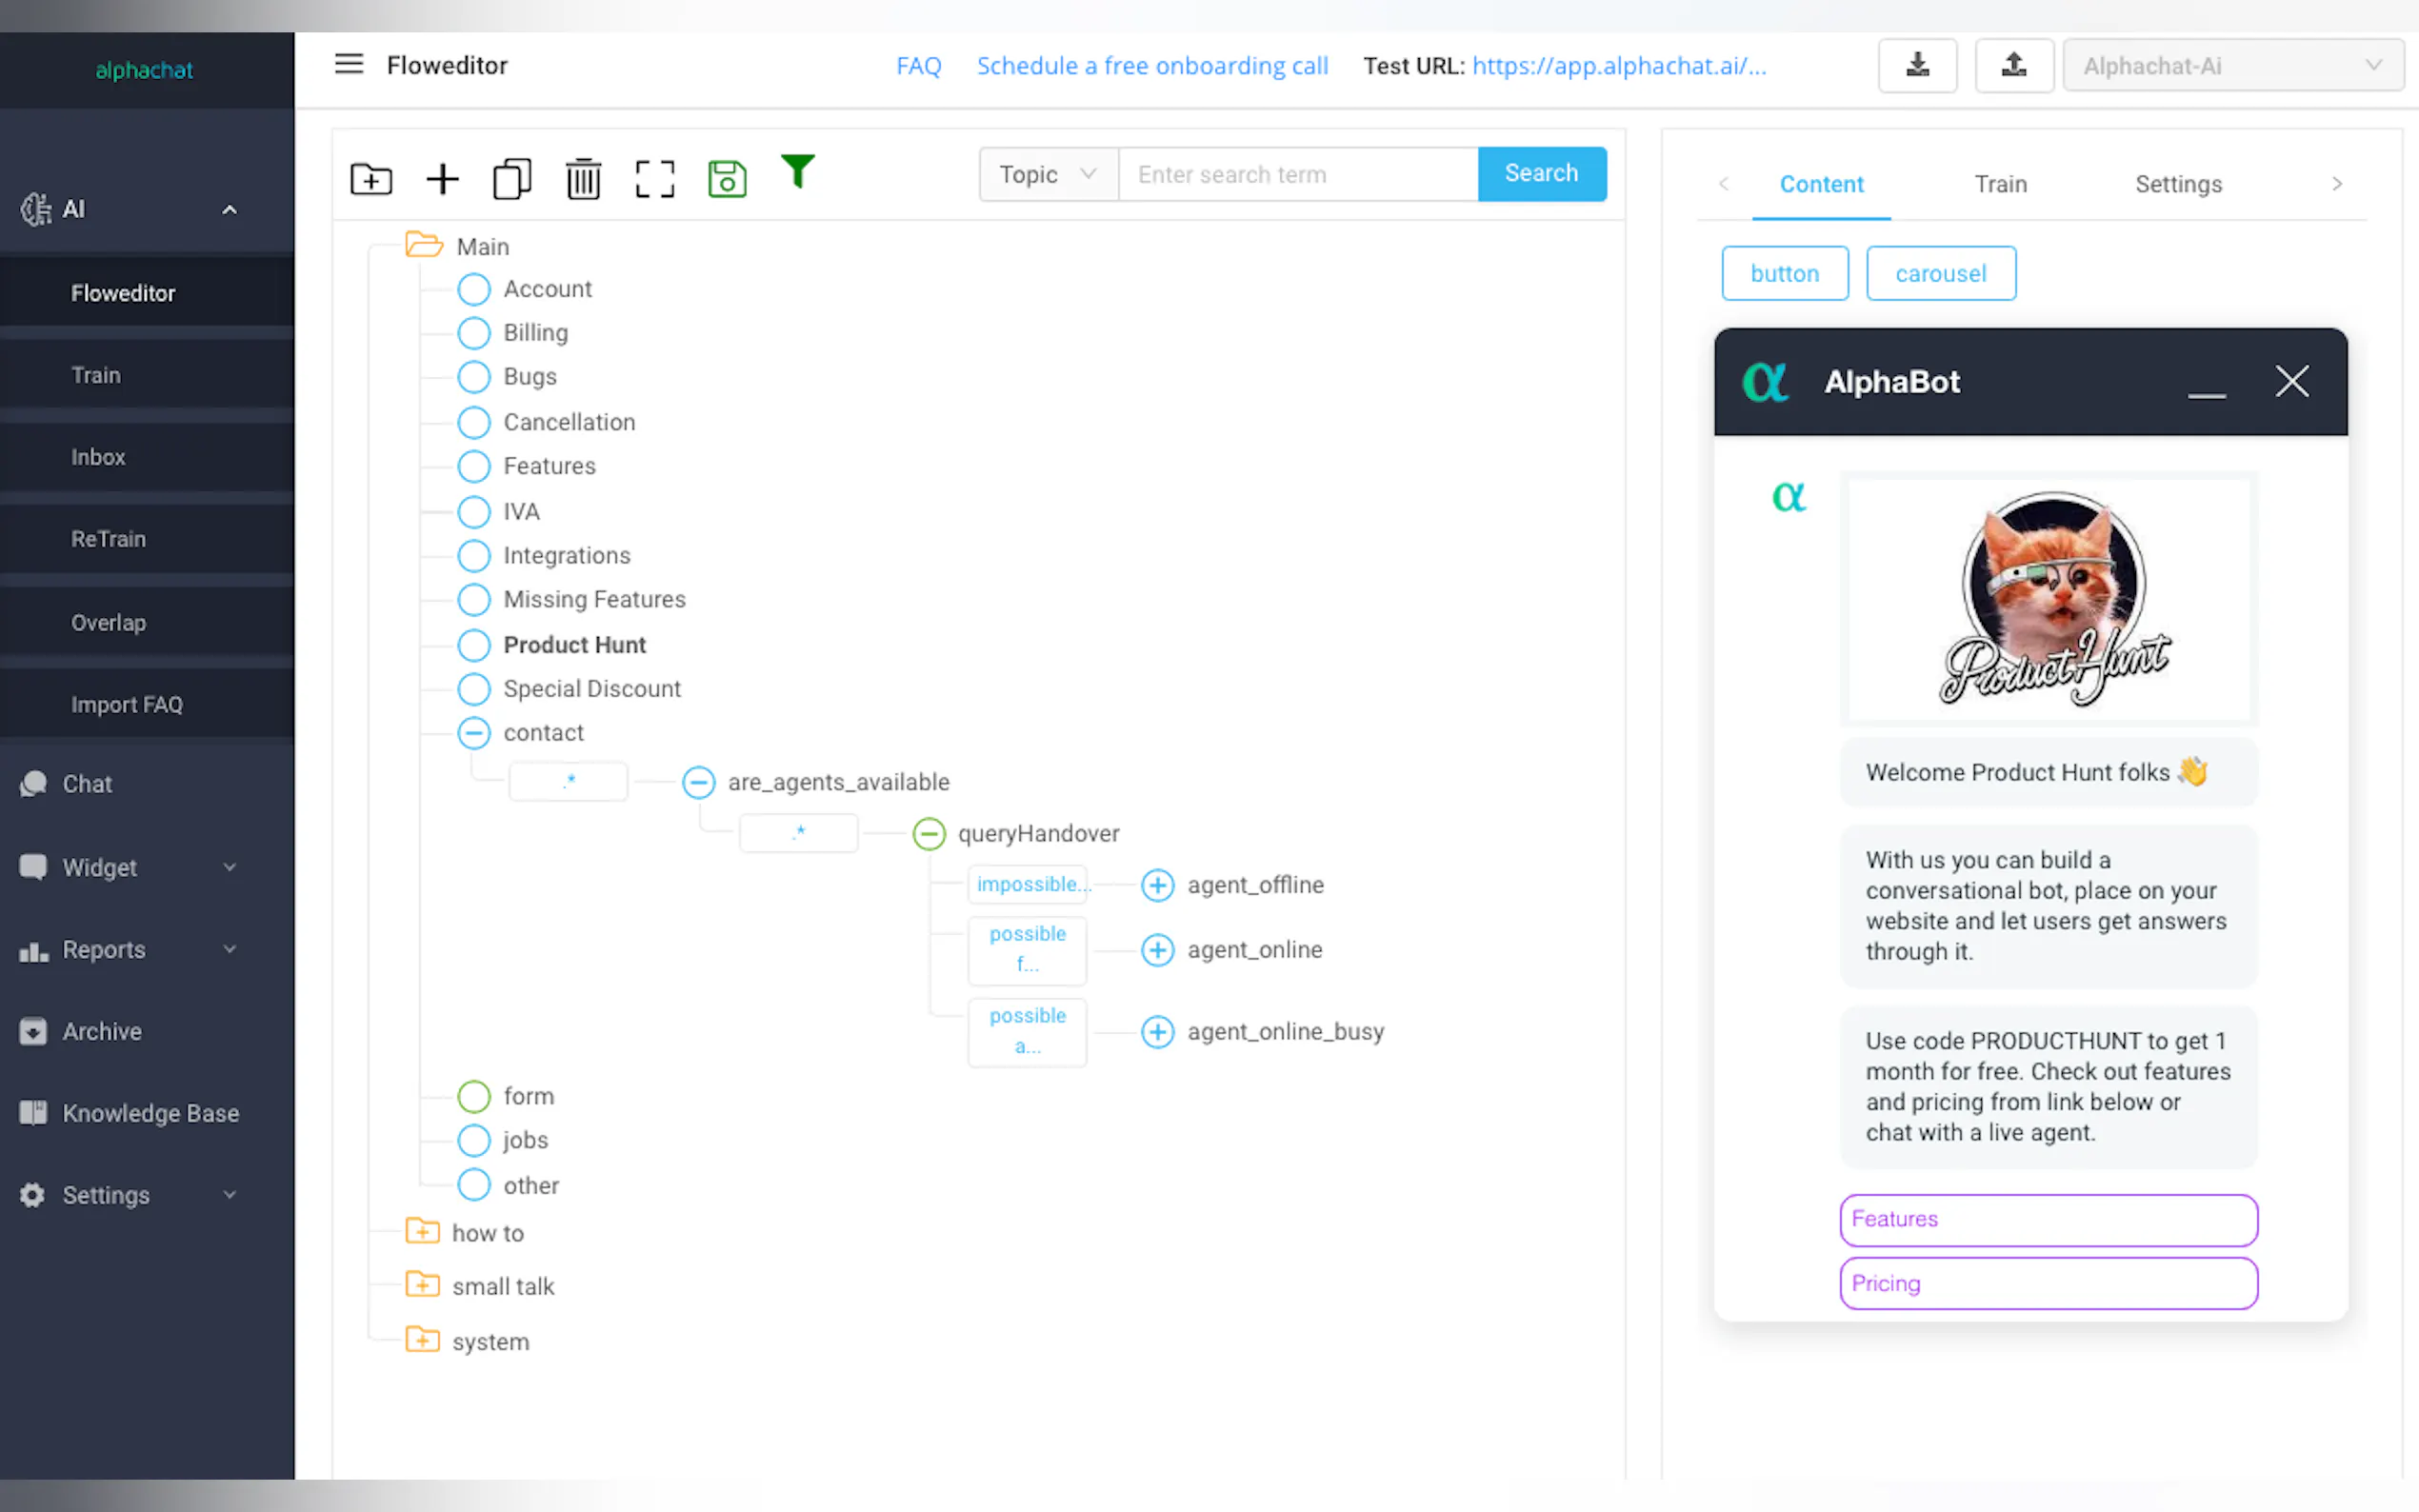2419x1512 pixels.
Task: Click the duplicate copy icon
Action: coord(512,180)
